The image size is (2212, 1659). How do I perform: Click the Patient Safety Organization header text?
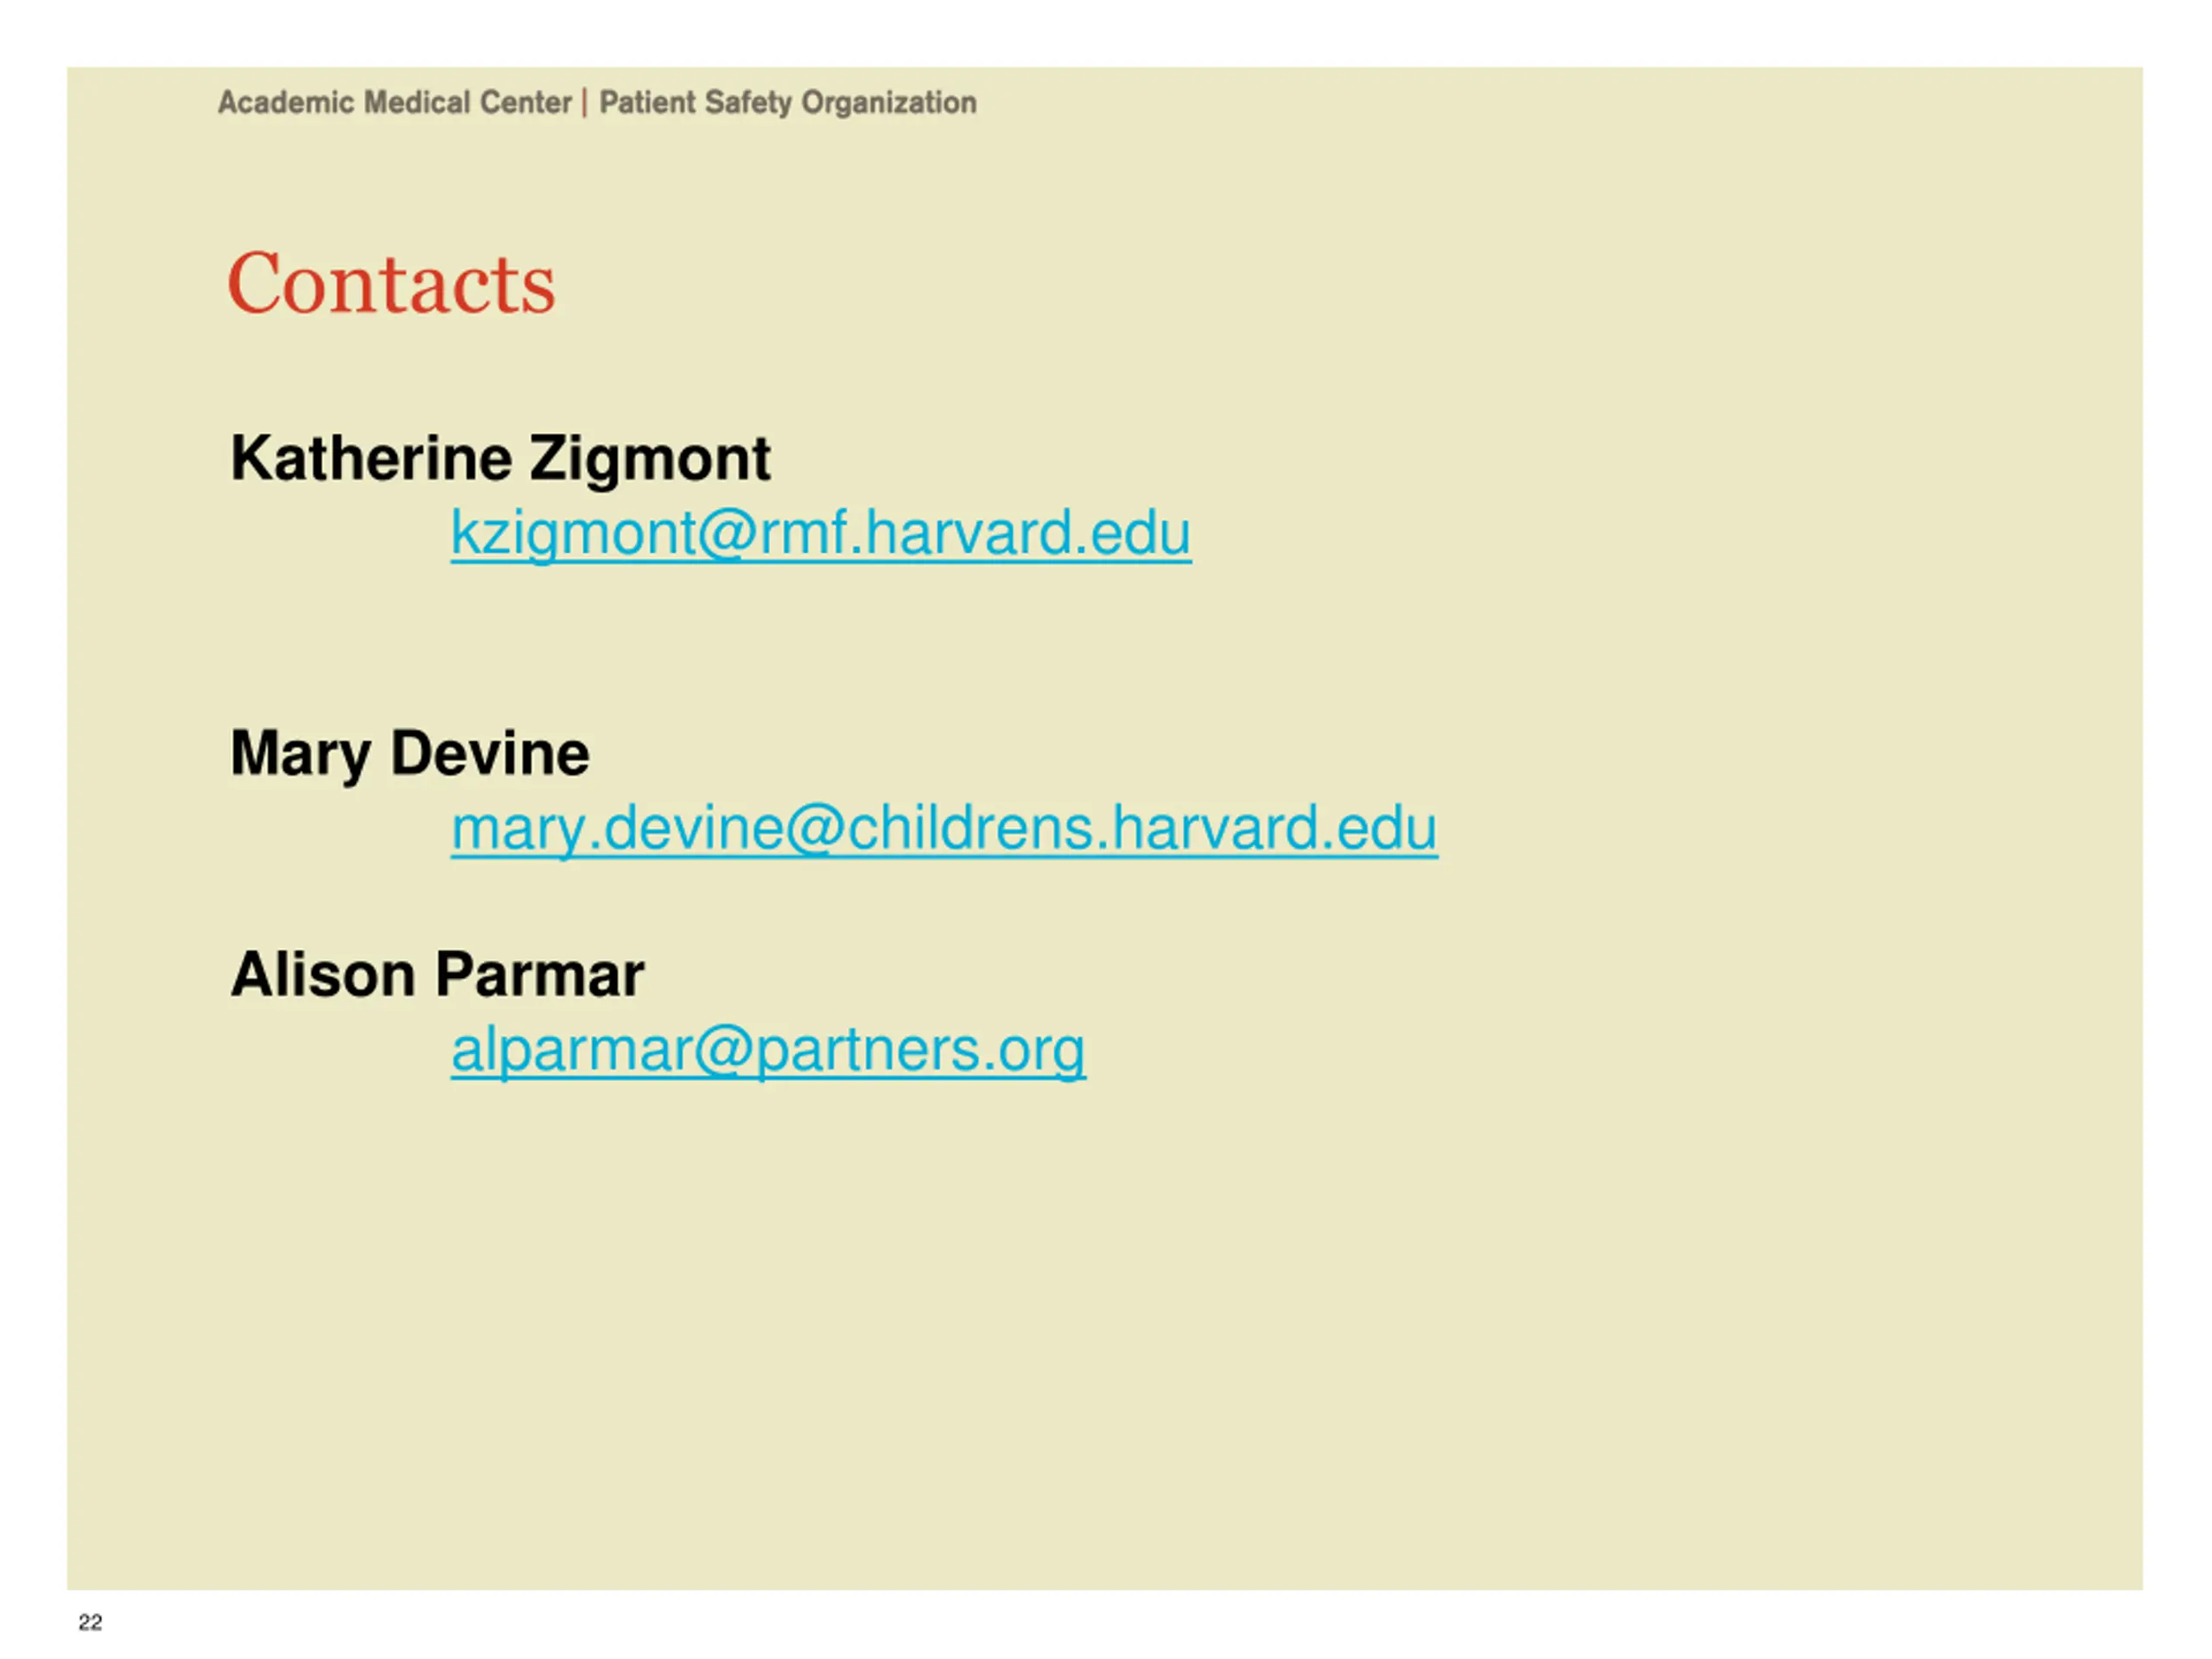click(x=788, y=103)
